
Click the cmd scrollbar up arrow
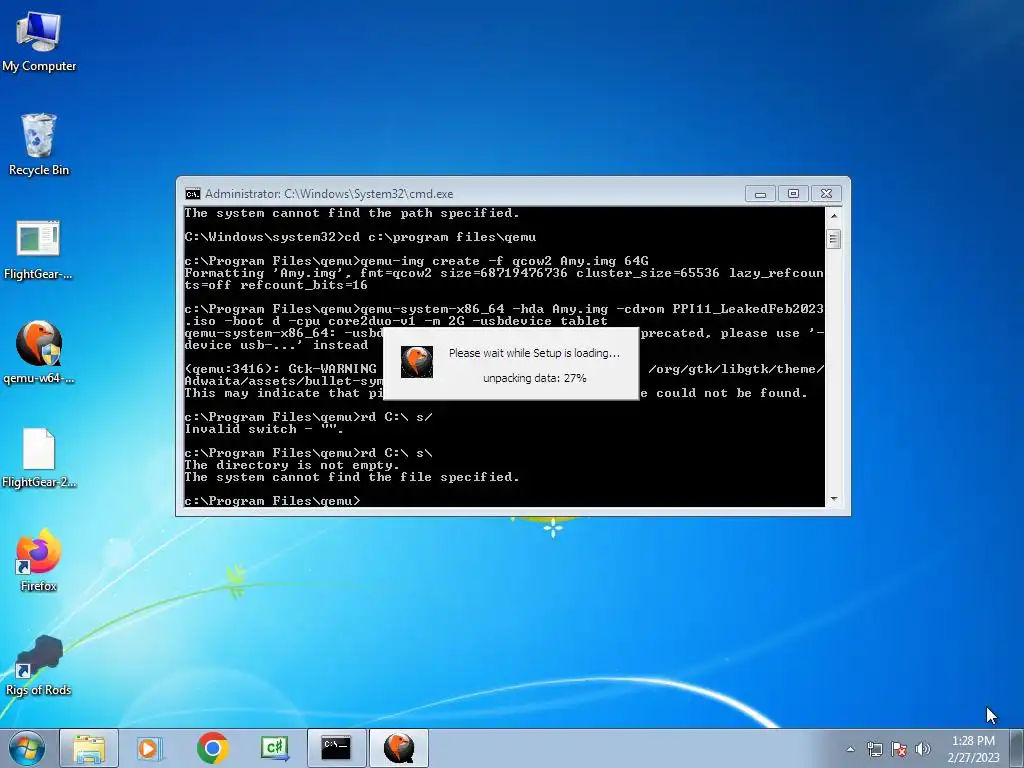[x=833, y=216]
